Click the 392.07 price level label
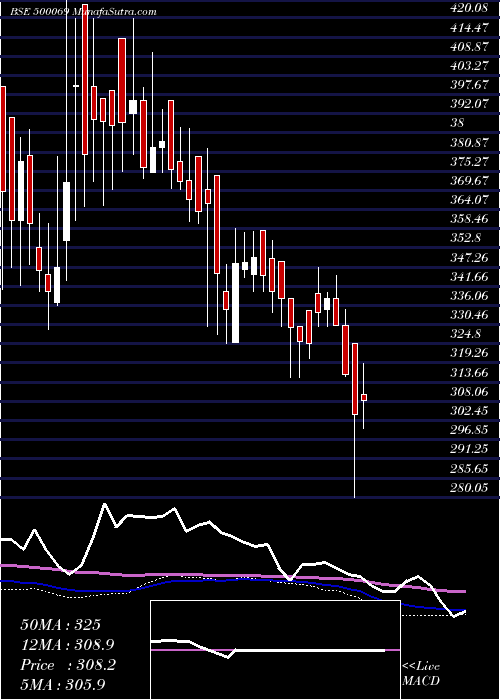Viewport: 500px width, 700px height. click(469, 104)
